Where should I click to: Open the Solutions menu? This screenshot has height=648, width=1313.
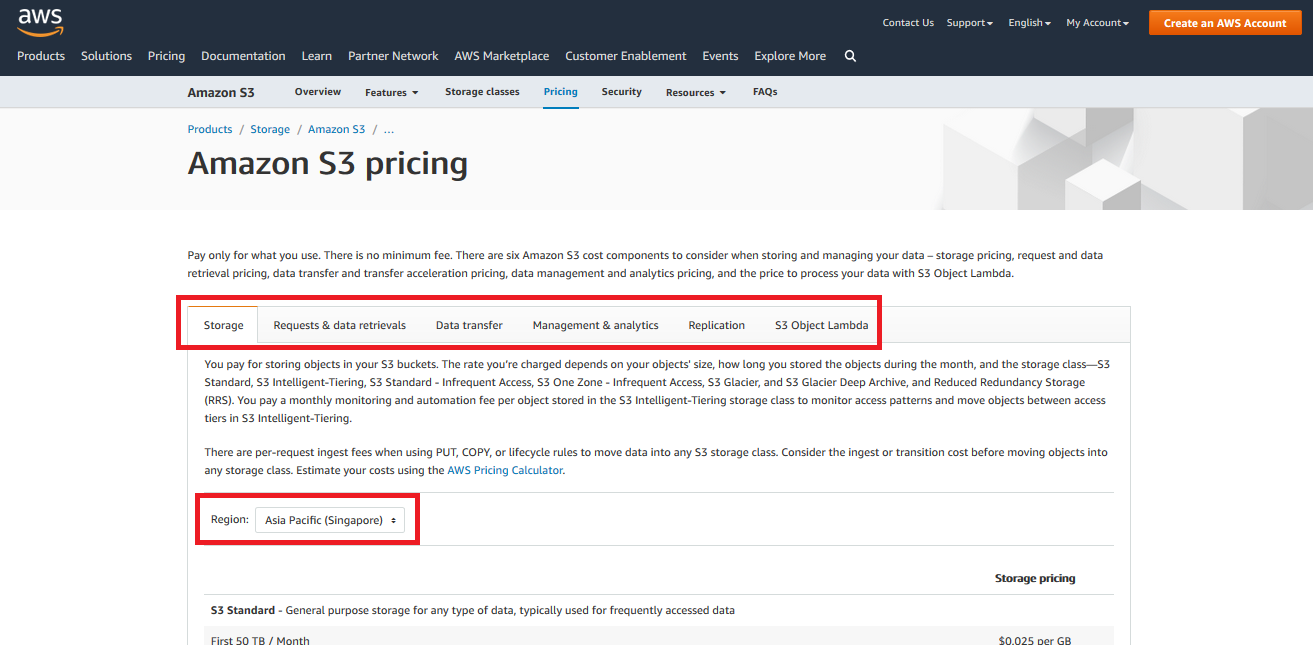[106, 56]
